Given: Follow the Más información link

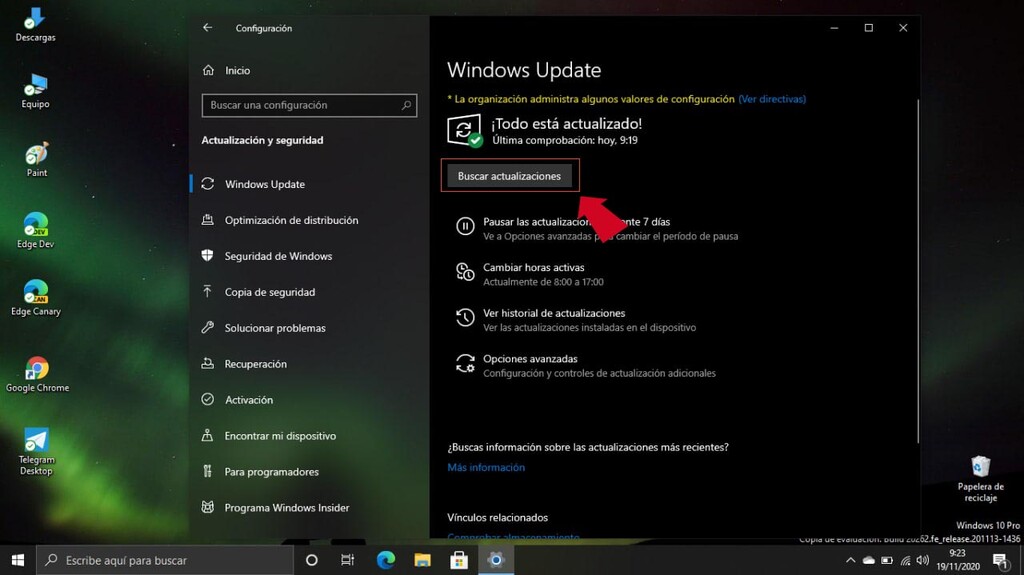Looking at the screenshot, I should pos(486,467).
